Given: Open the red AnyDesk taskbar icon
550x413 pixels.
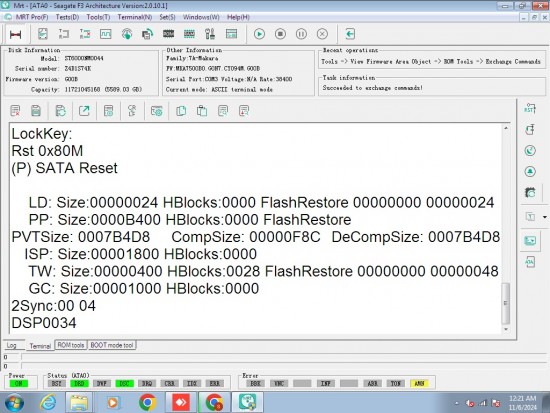Looking at the screenshot, I should click(181, 402).
